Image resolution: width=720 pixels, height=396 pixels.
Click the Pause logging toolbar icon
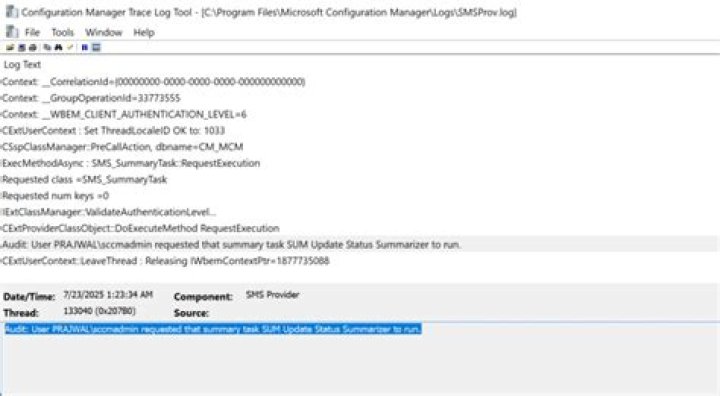(84, 47)
